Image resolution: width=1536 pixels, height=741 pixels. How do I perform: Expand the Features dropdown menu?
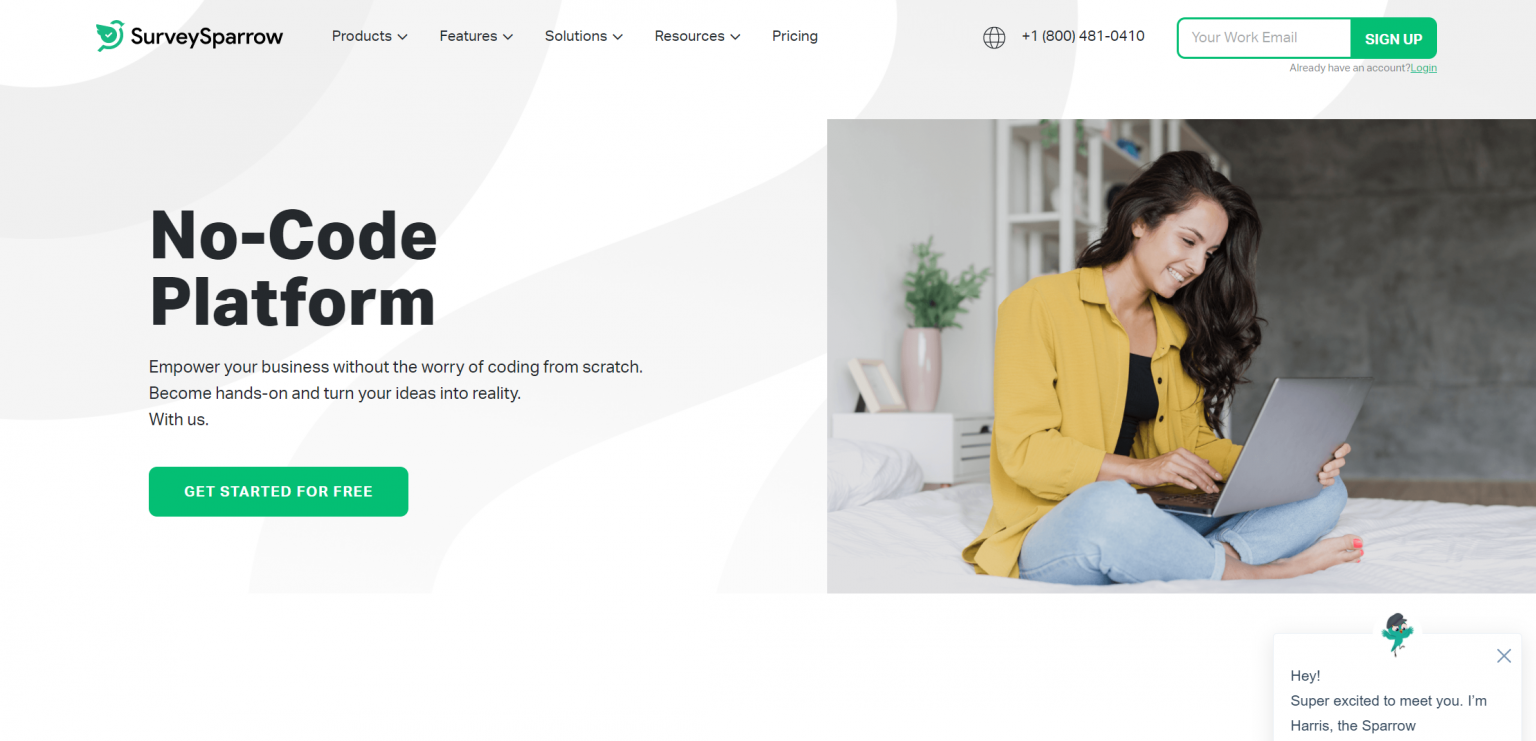click(x=476, y=36)
